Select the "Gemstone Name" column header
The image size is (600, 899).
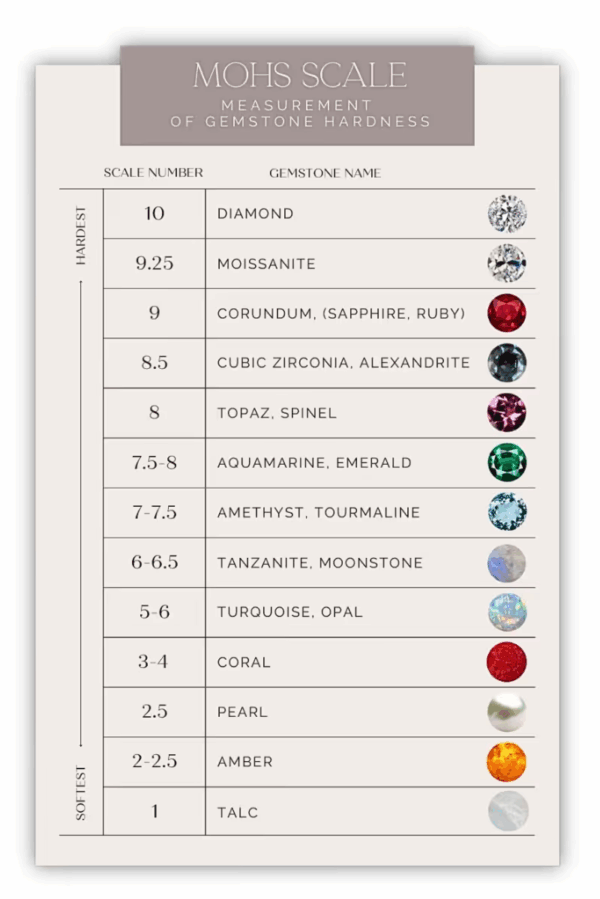pos(325,173)
